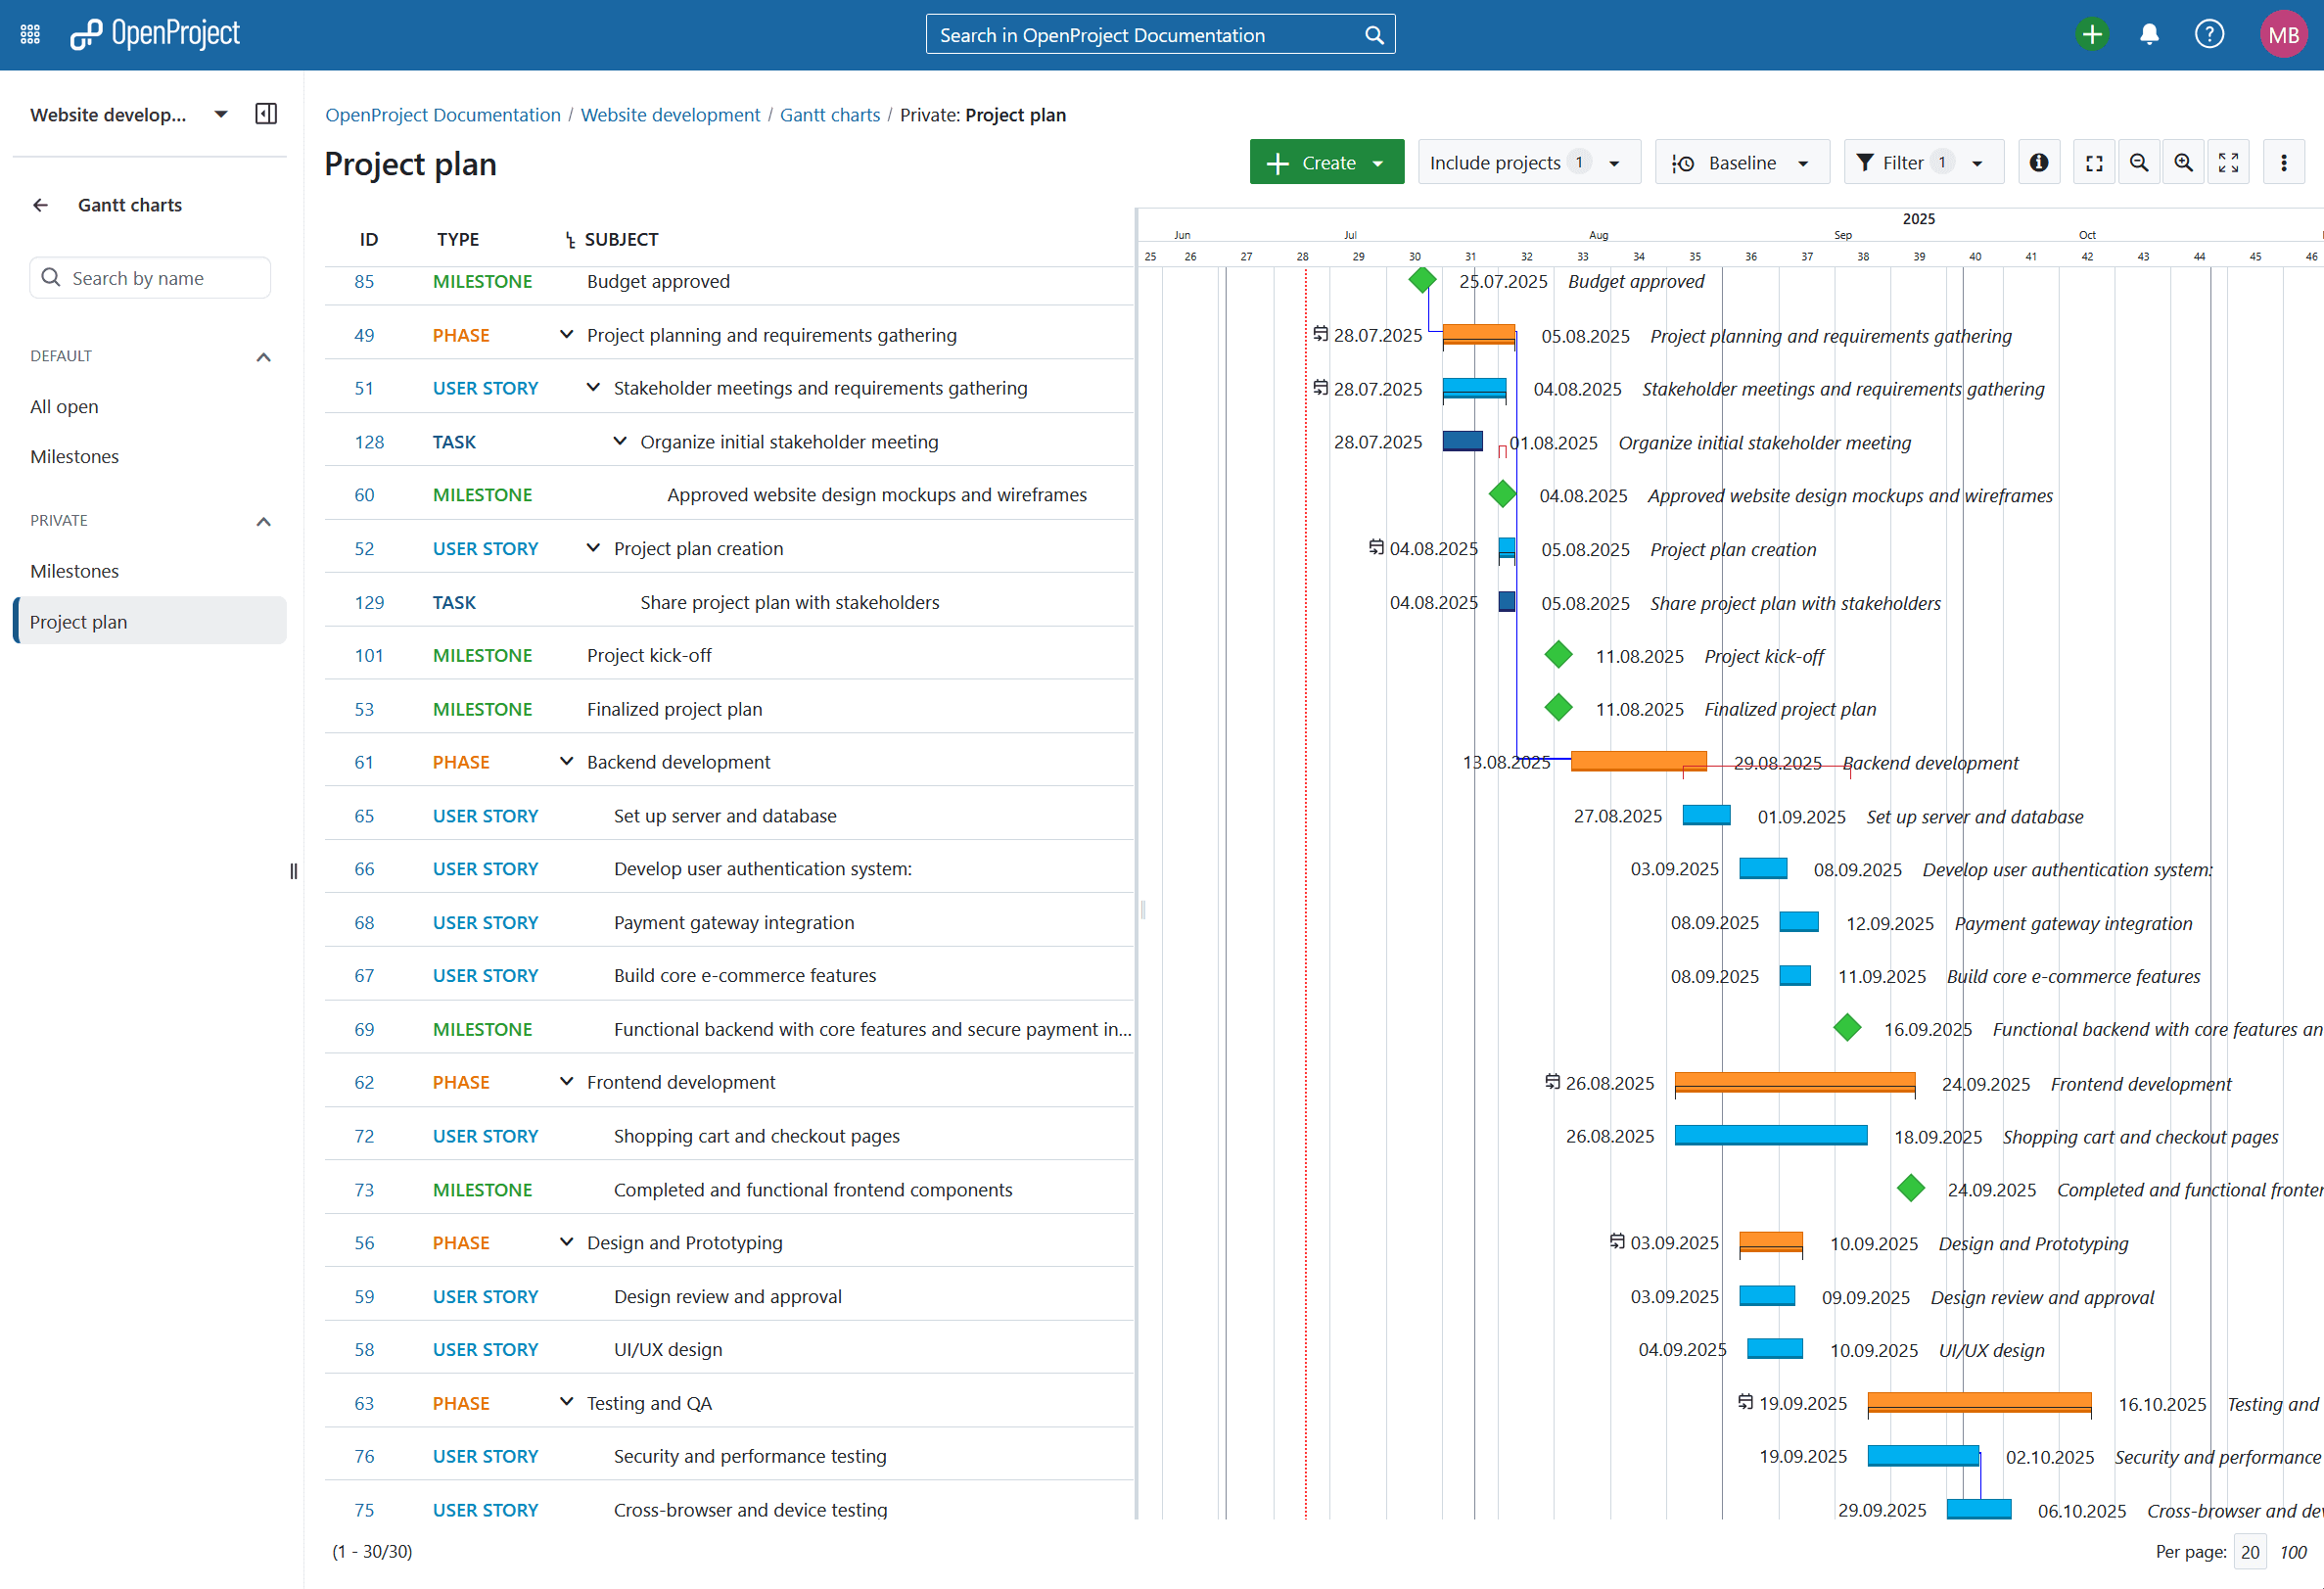
Task: Open Website development breadcrumb link
Action: [670, 115]
